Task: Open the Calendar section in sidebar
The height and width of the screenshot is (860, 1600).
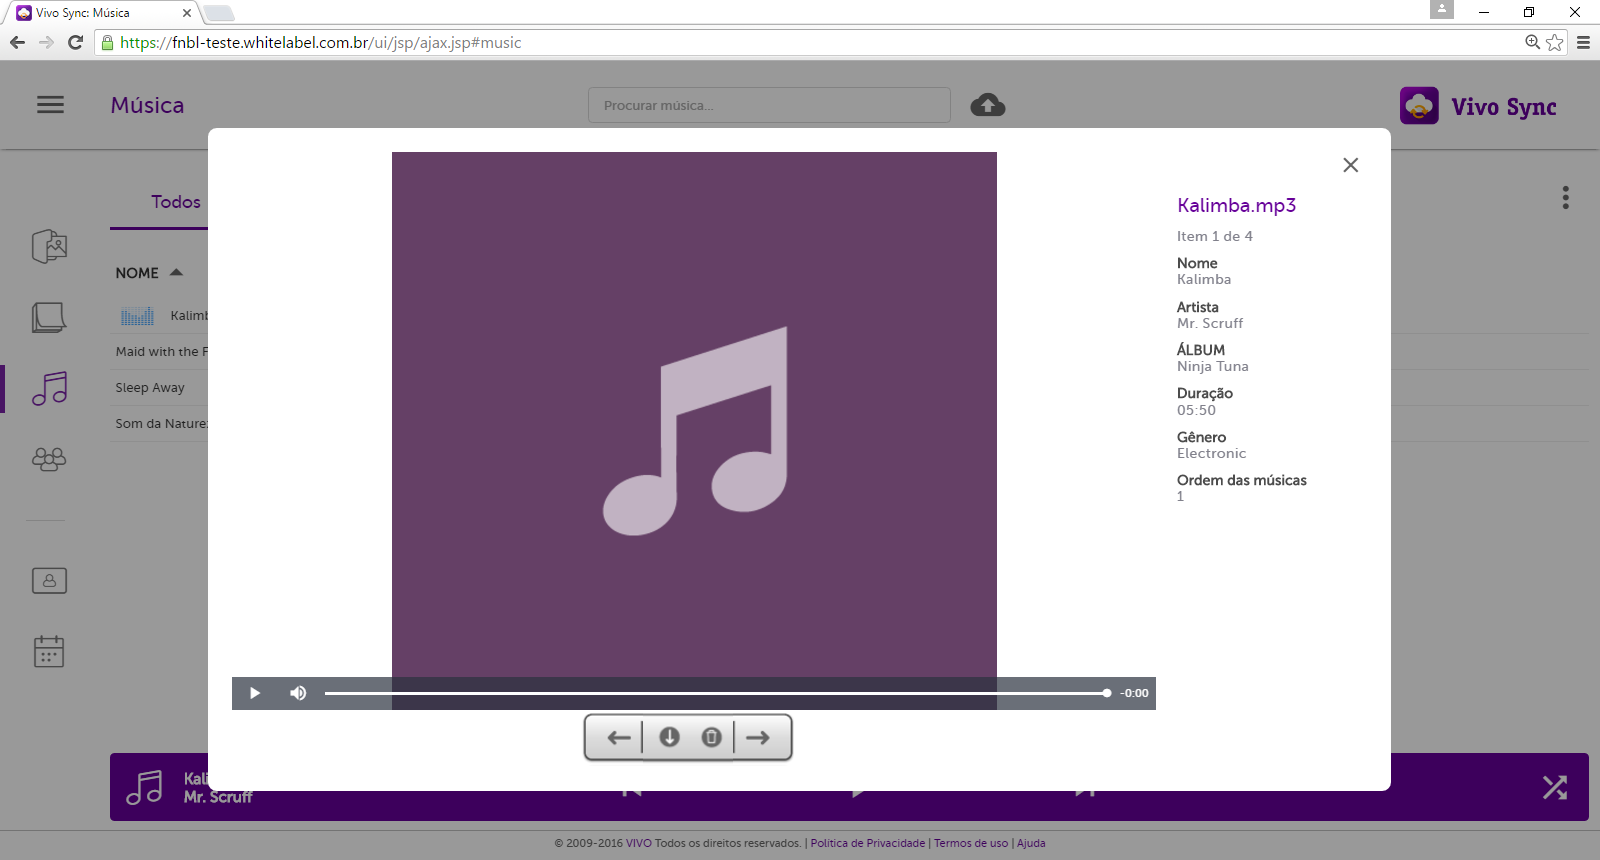Action: click(49, 652)
